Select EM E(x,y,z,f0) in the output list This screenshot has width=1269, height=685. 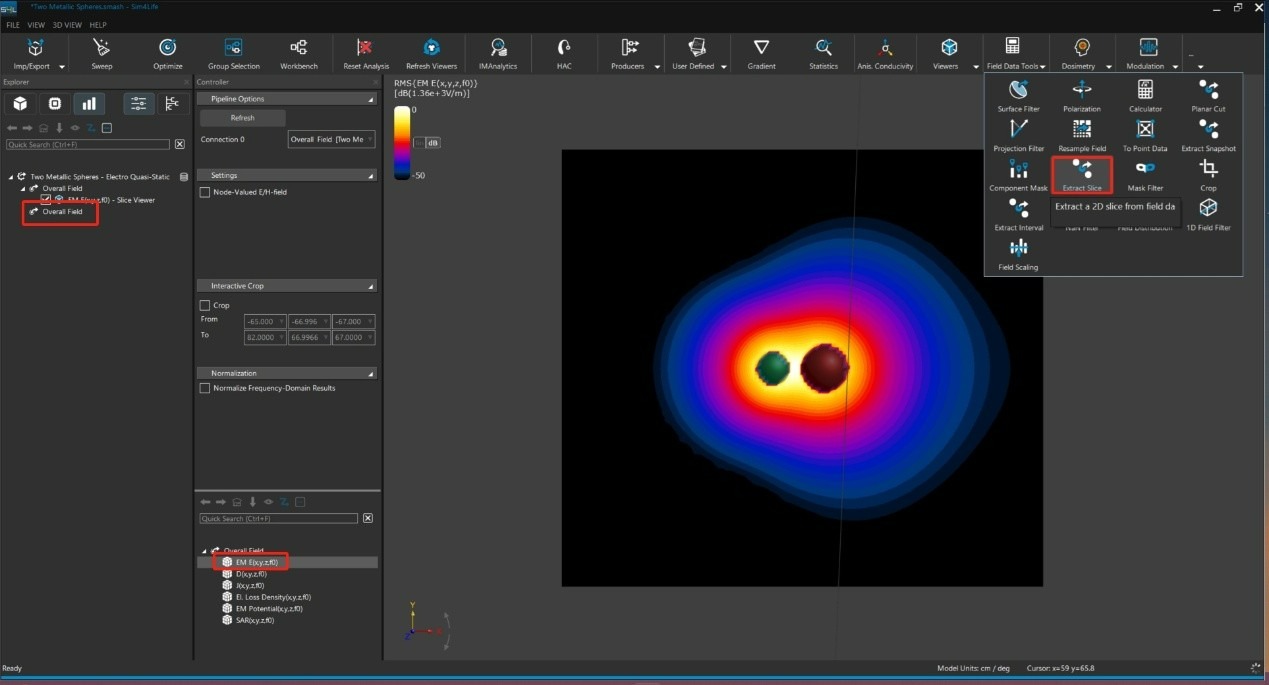pos(256,563)
